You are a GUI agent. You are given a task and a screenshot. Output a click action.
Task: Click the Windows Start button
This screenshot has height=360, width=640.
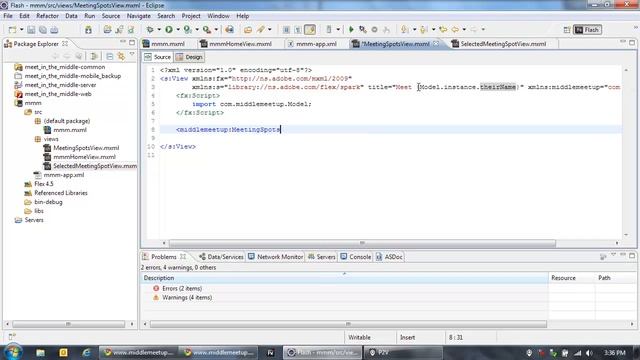click(x=13, y=352)
